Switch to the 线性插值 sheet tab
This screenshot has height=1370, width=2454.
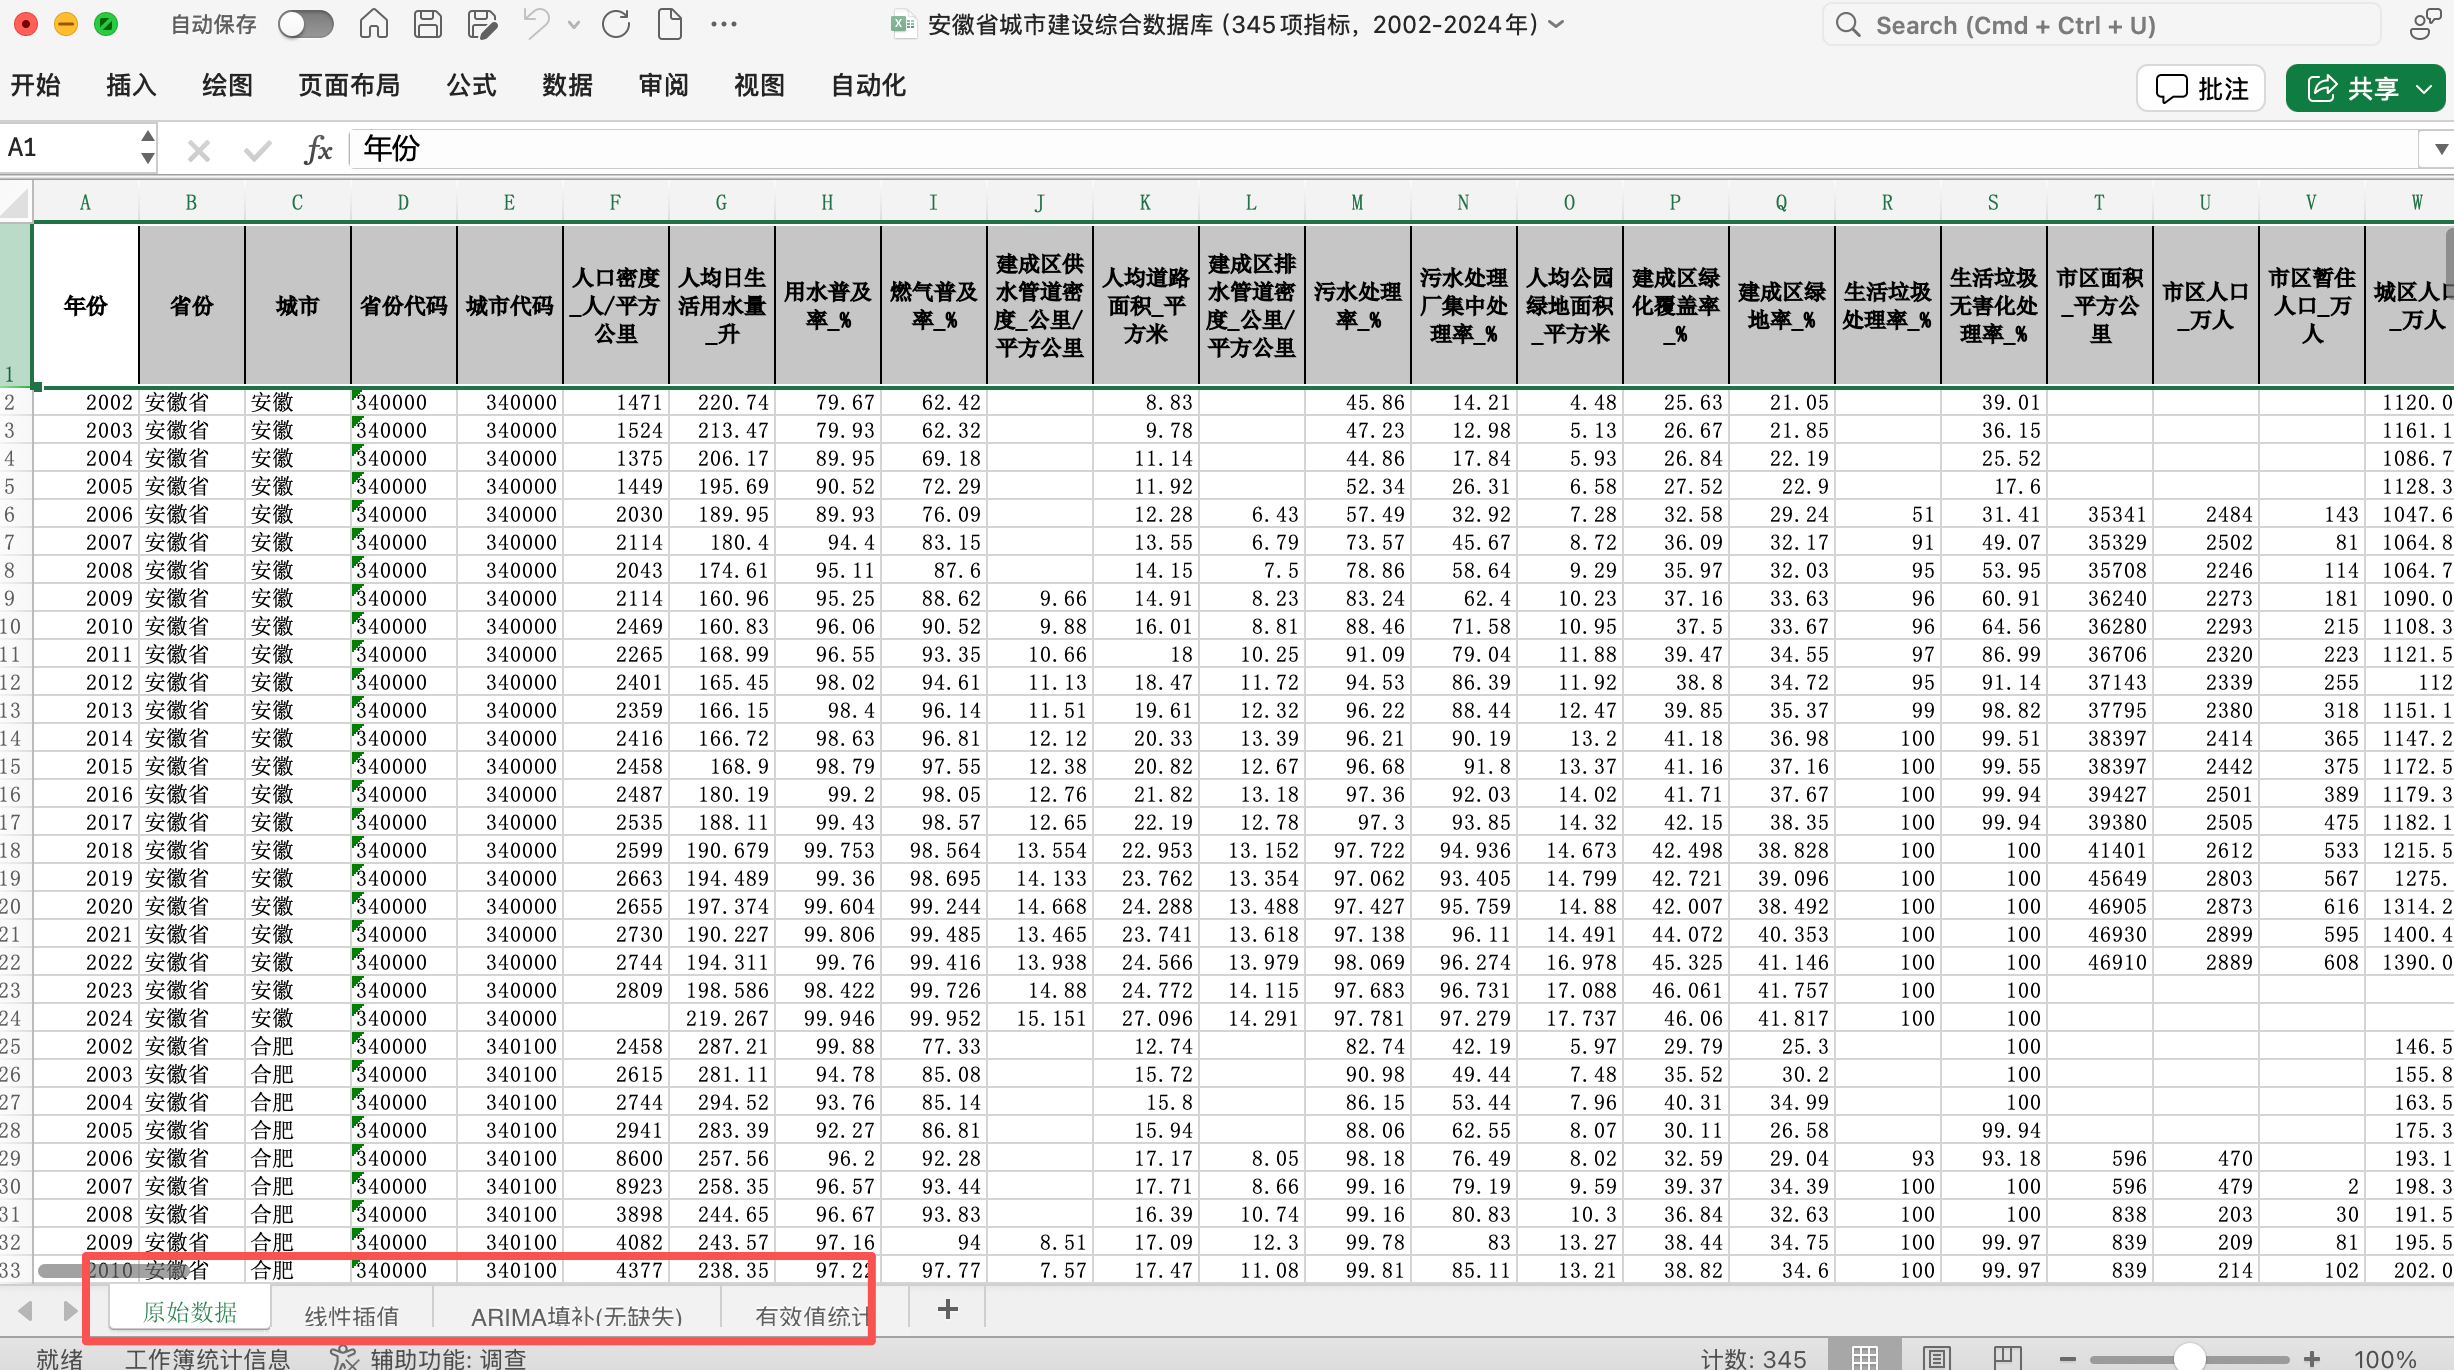[x=351, y=1314]
